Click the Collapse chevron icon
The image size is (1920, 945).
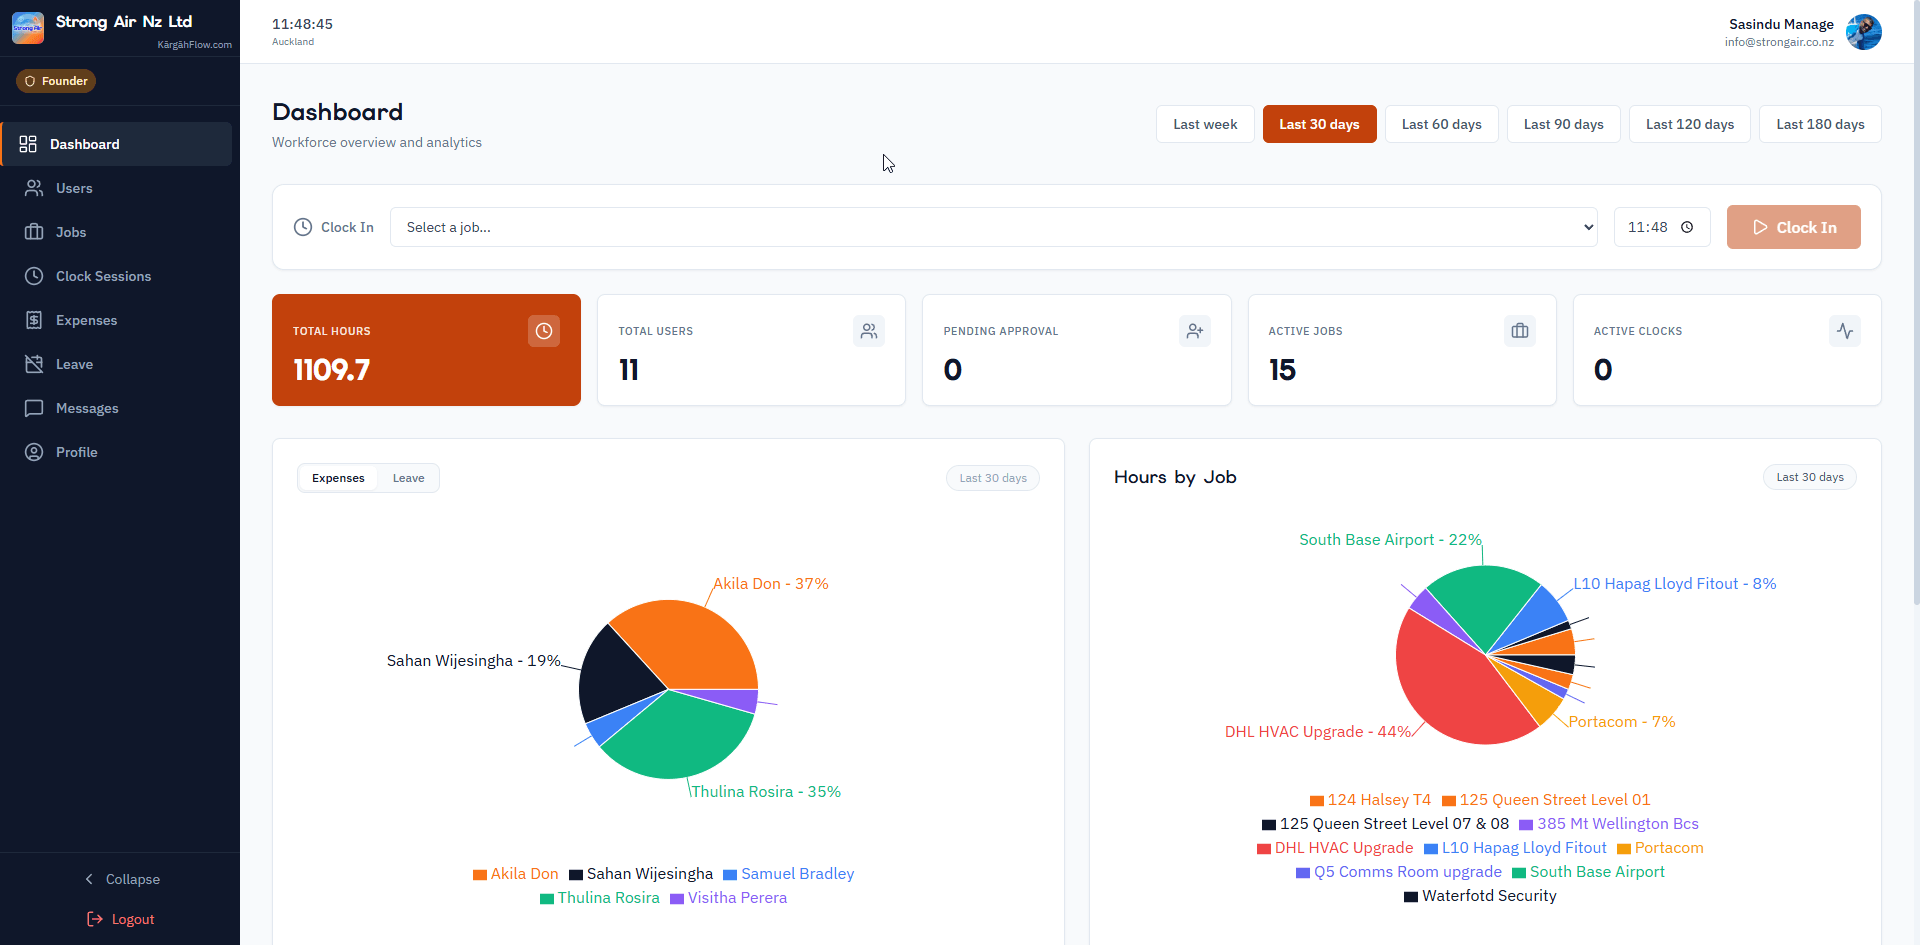pyautogui.click(x=89, y=879)
